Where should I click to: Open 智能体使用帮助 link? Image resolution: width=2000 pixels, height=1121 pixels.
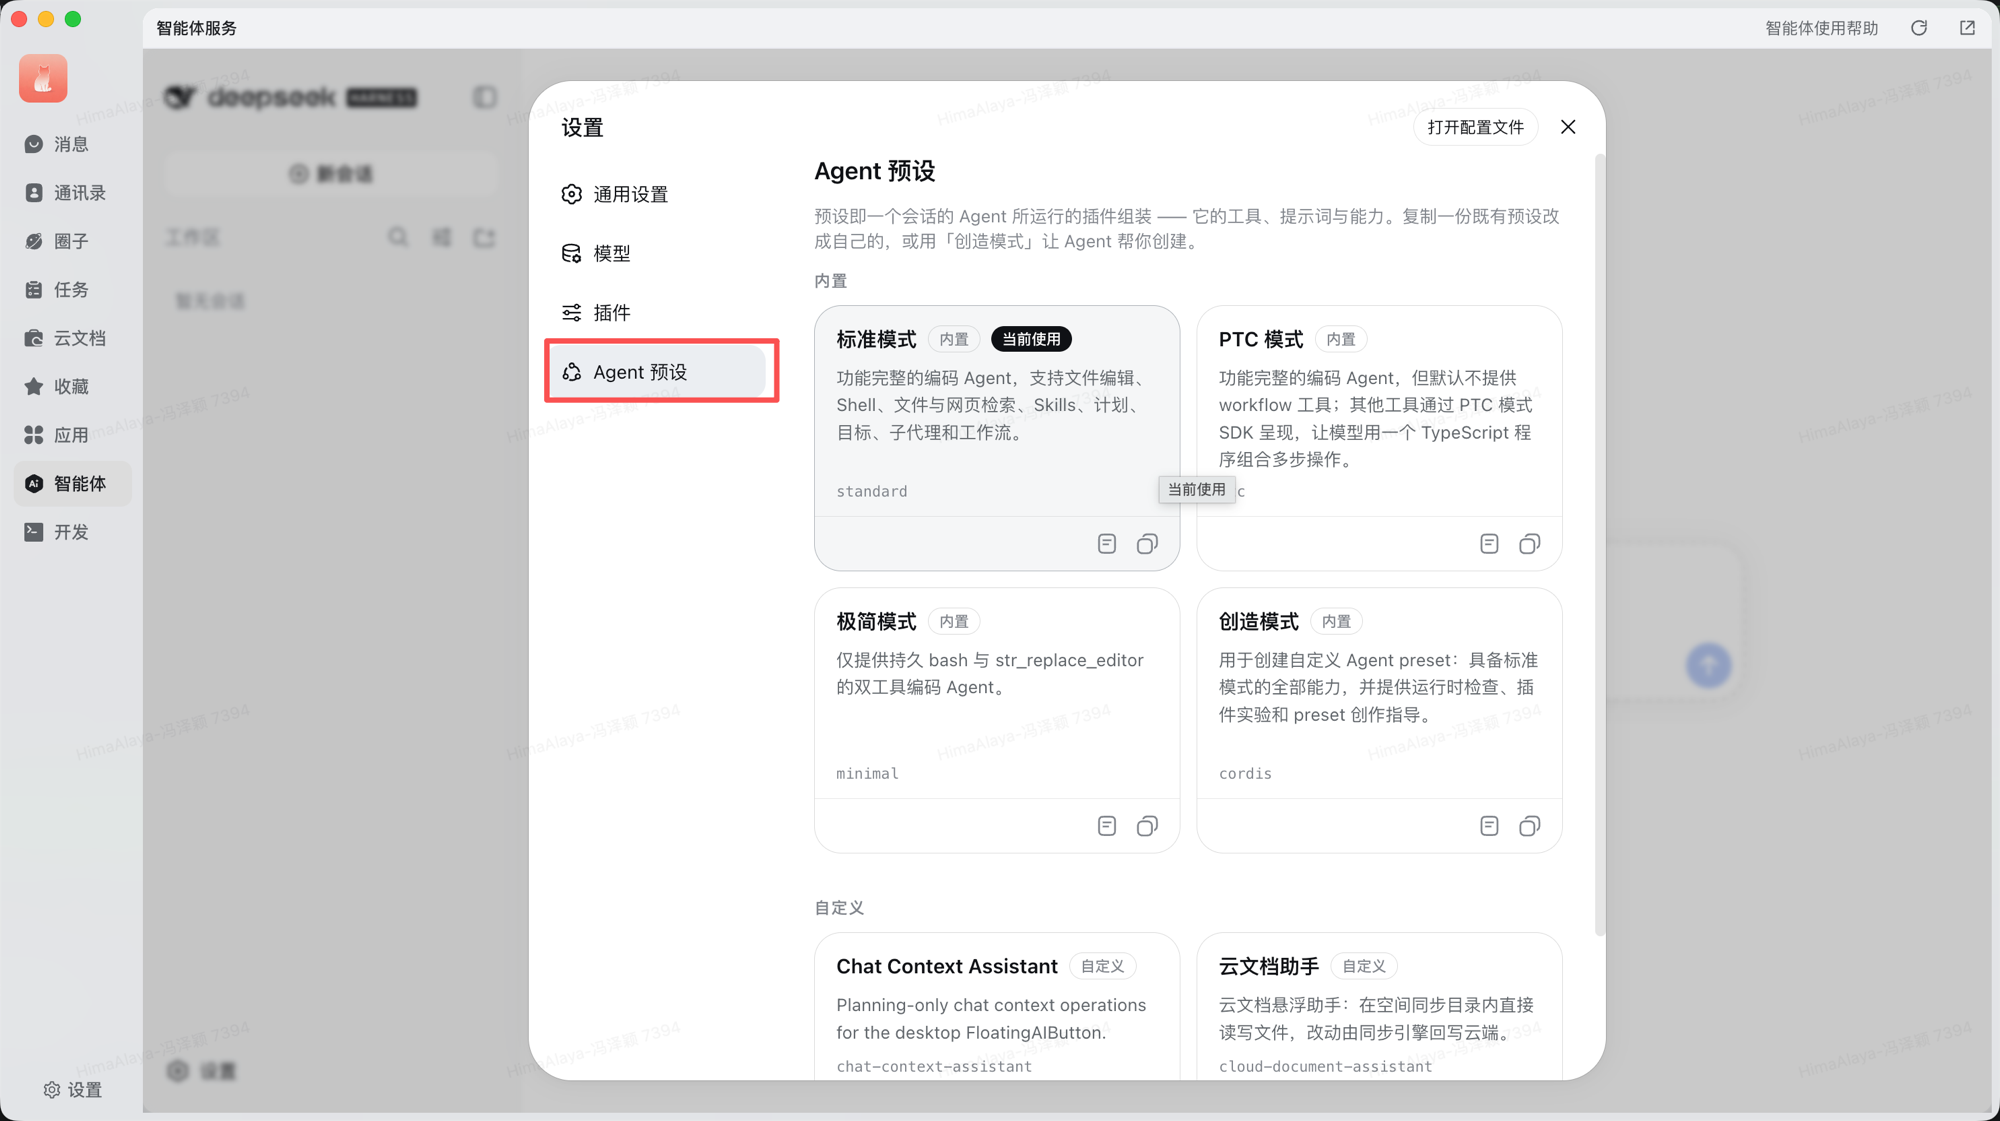1821,28
